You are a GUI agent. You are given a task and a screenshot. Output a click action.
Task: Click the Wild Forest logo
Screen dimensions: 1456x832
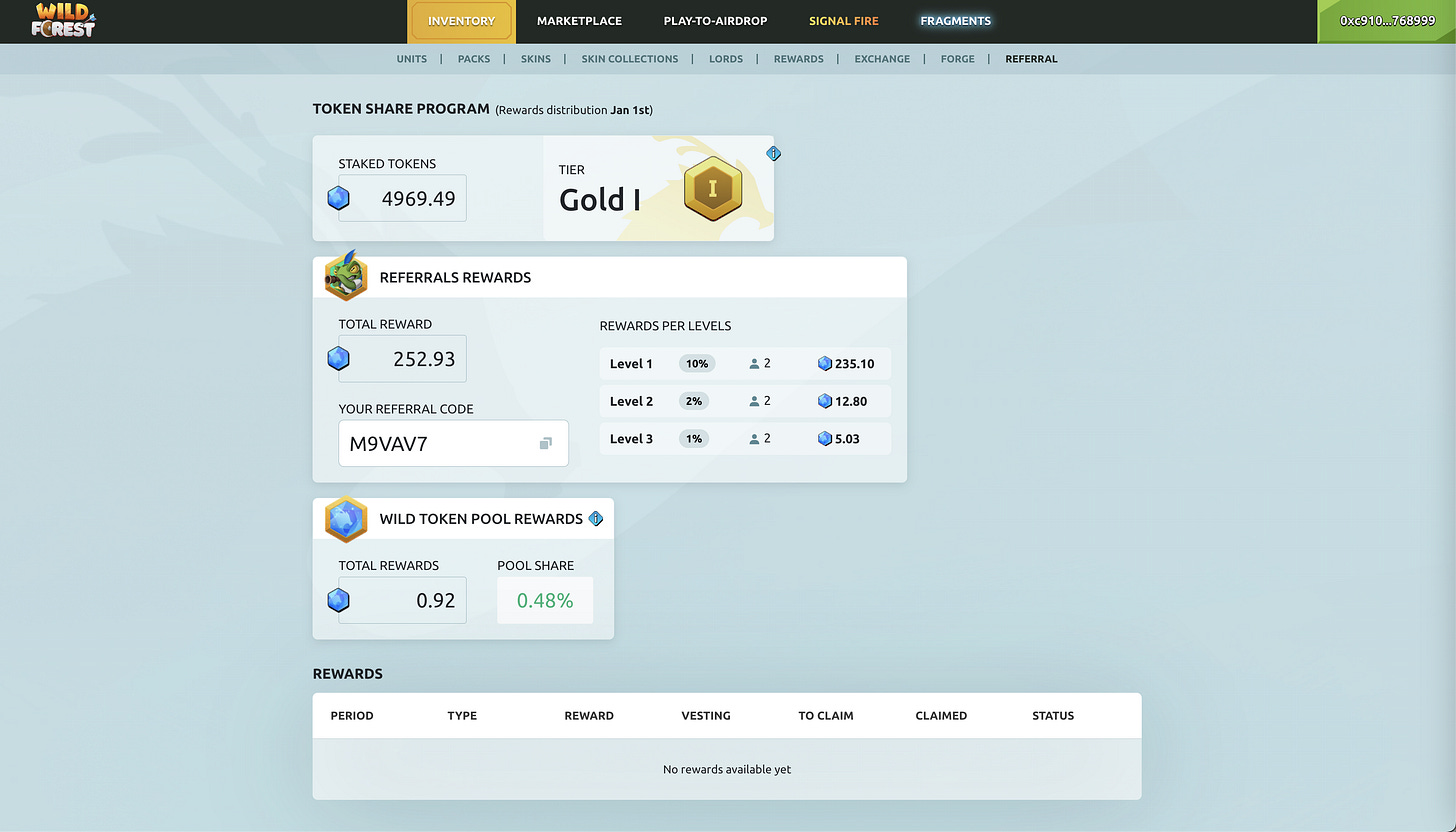pos(62,21)
